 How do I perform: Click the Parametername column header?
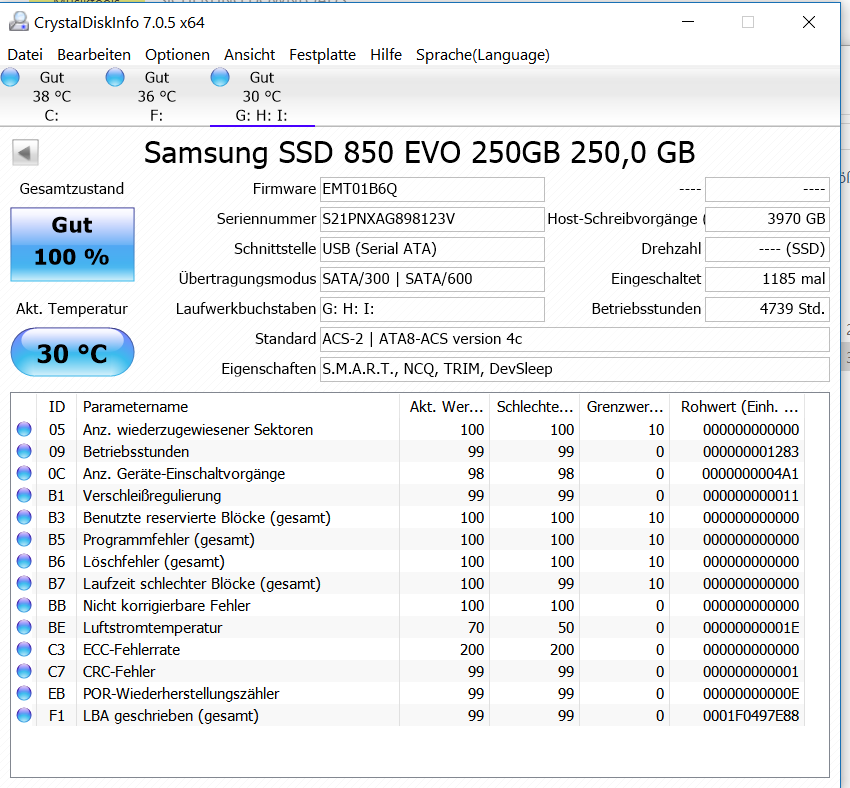click(x=238, y=407)
